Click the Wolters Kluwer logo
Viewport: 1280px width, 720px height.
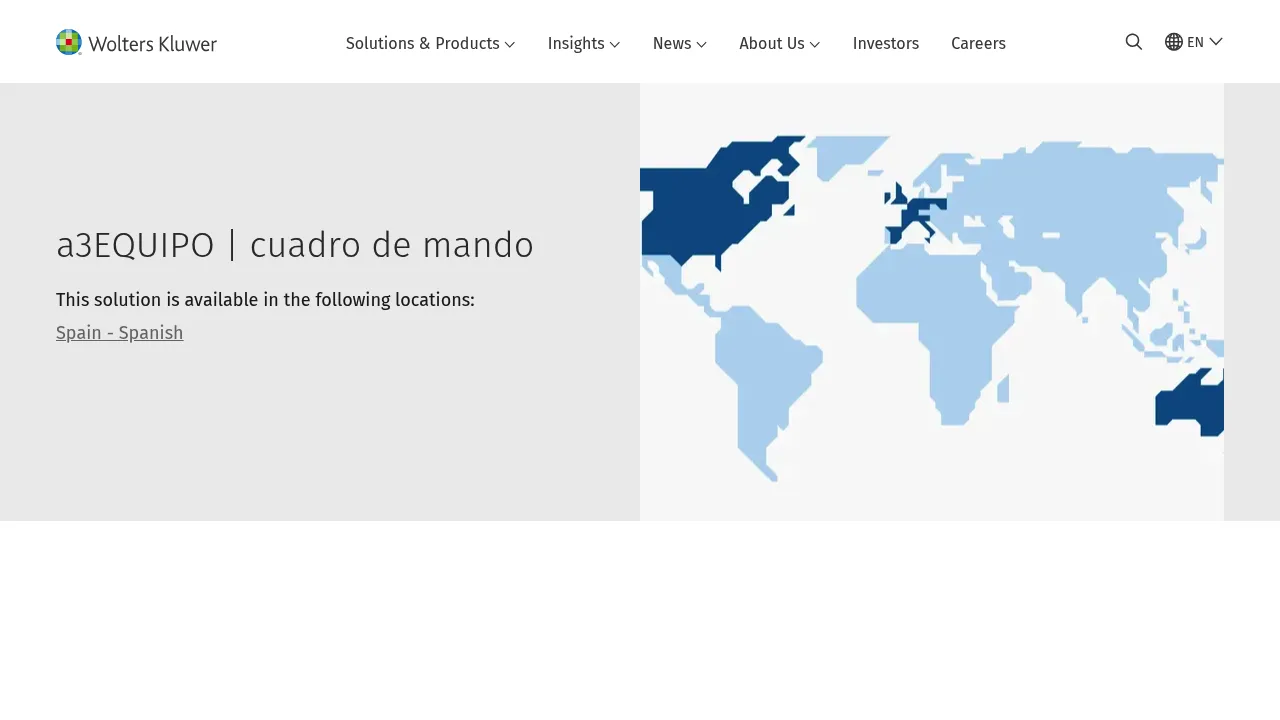tap(136, 42)
